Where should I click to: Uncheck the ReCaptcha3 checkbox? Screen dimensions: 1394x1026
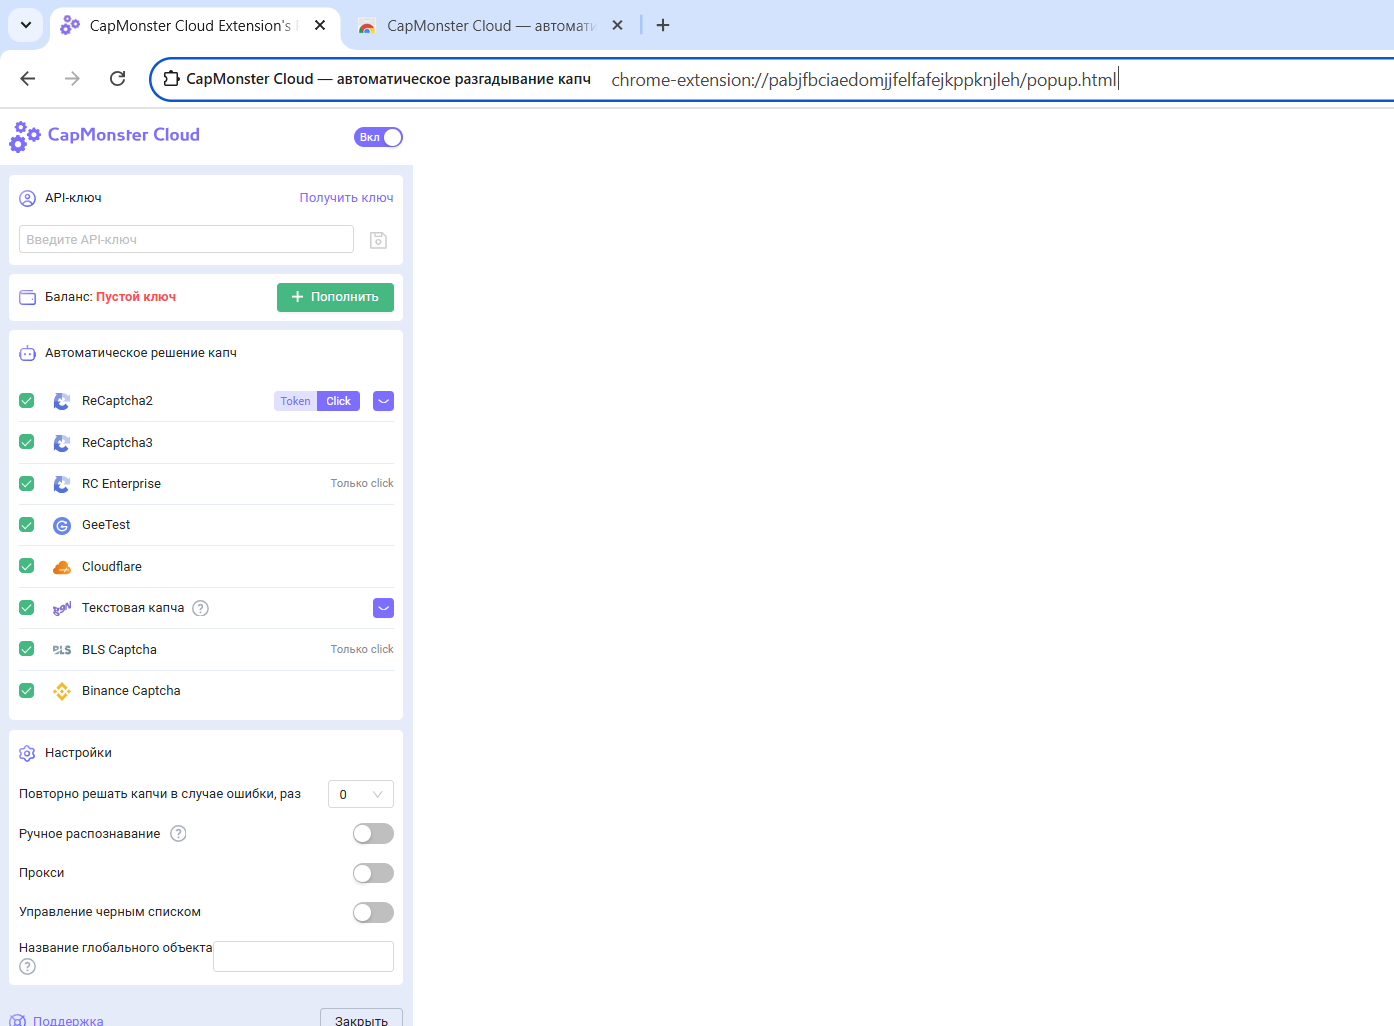coord(27,442)
